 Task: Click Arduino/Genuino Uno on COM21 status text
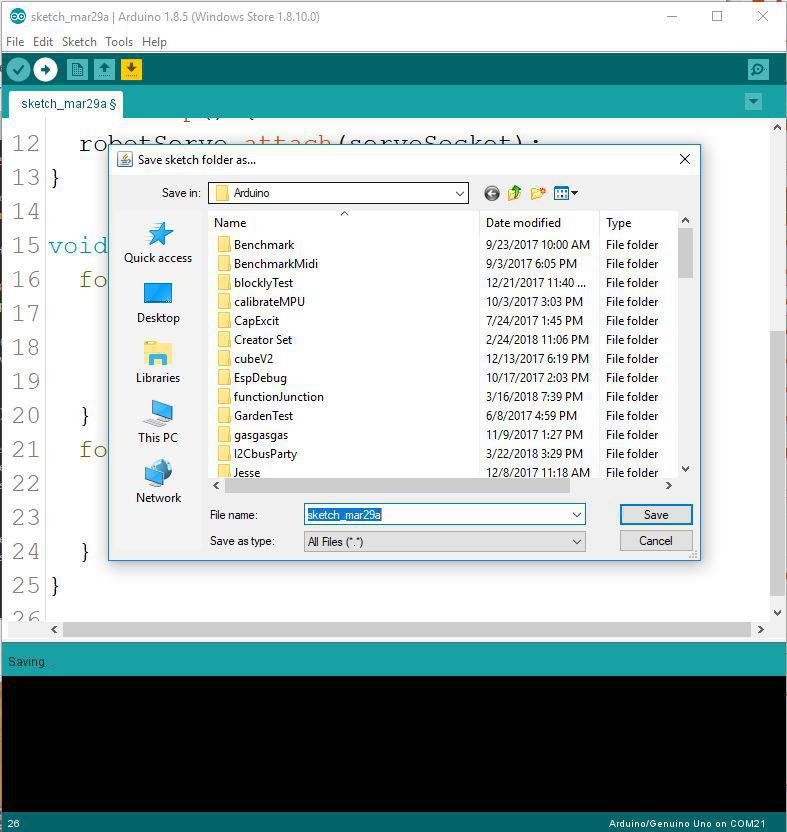click(x=687, y=823)
